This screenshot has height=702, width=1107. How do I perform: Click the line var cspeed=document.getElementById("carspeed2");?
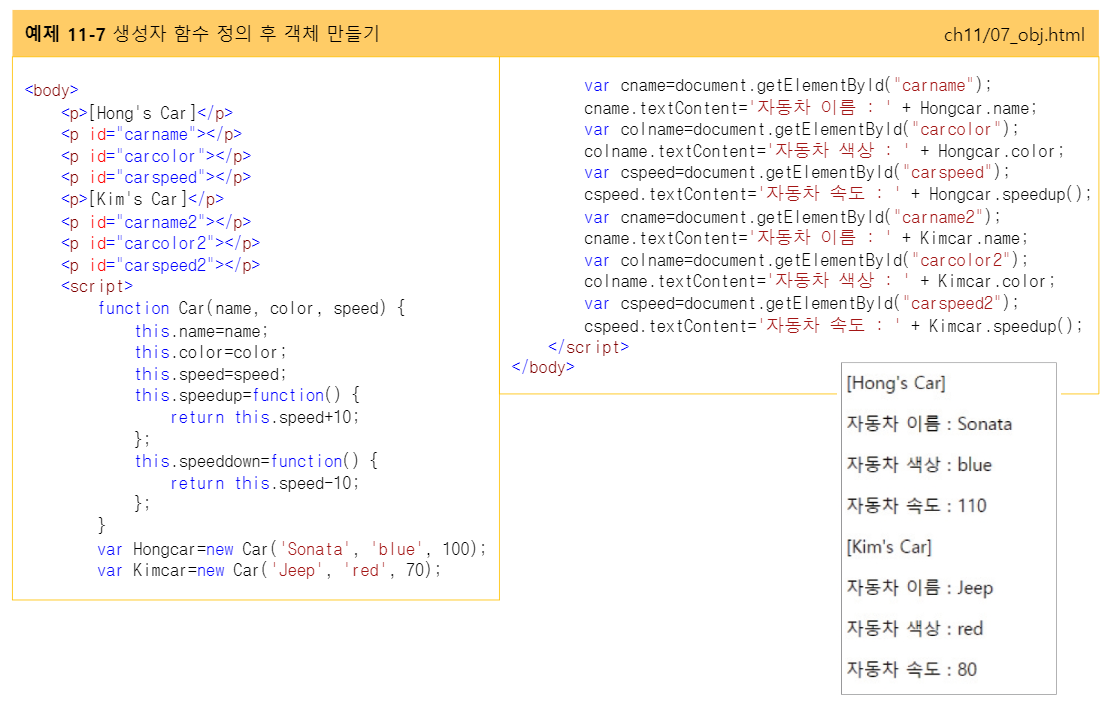(x=801, y=304)
